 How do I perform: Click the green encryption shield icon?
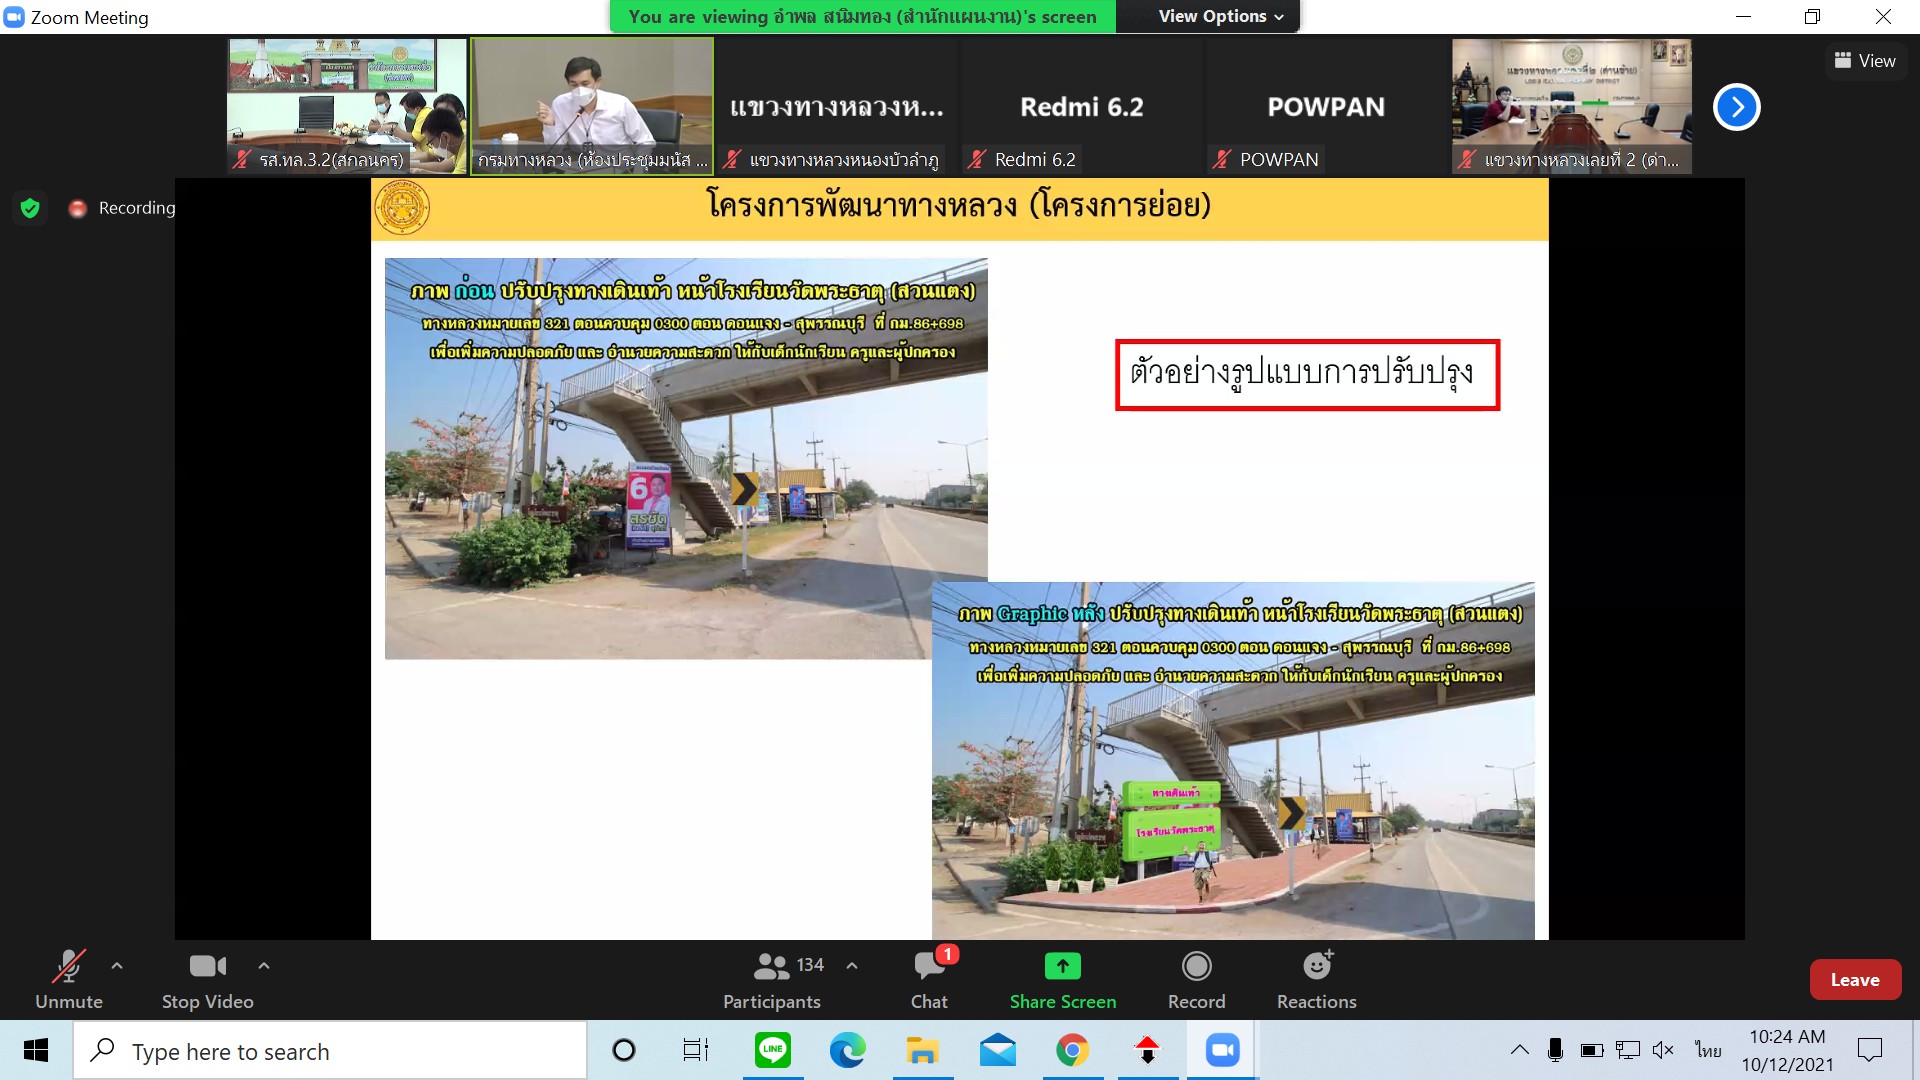click(x=30, y=208)
